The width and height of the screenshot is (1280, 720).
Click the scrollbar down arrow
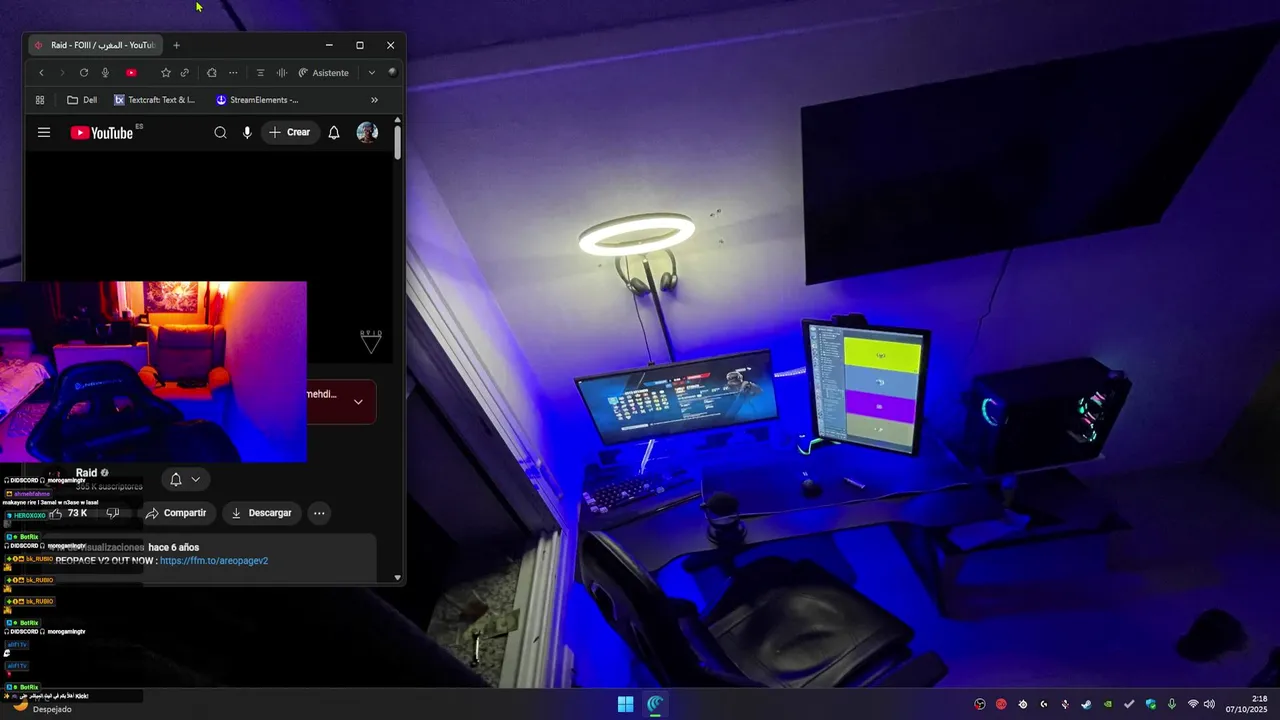pyautogui.click(x=398, y=577)
